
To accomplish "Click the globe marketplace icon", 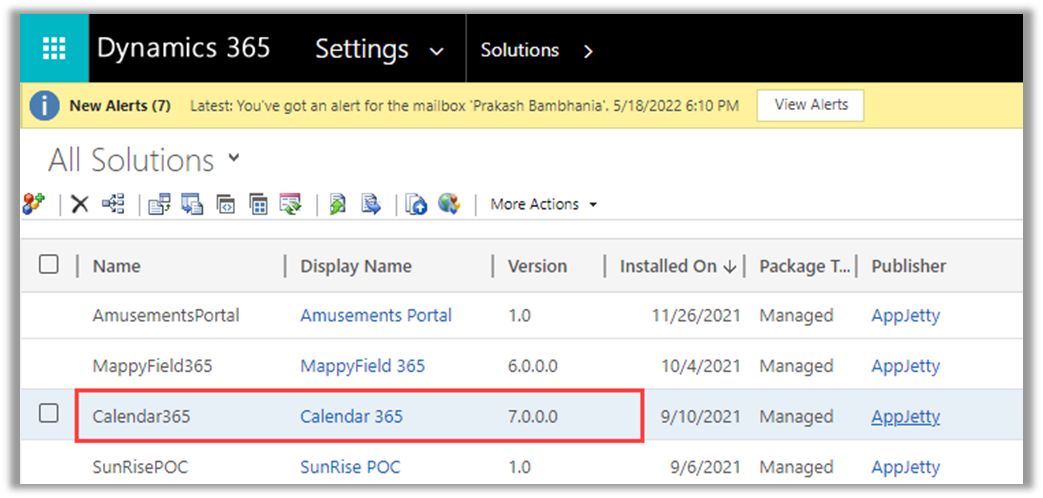I will (449, 204).
